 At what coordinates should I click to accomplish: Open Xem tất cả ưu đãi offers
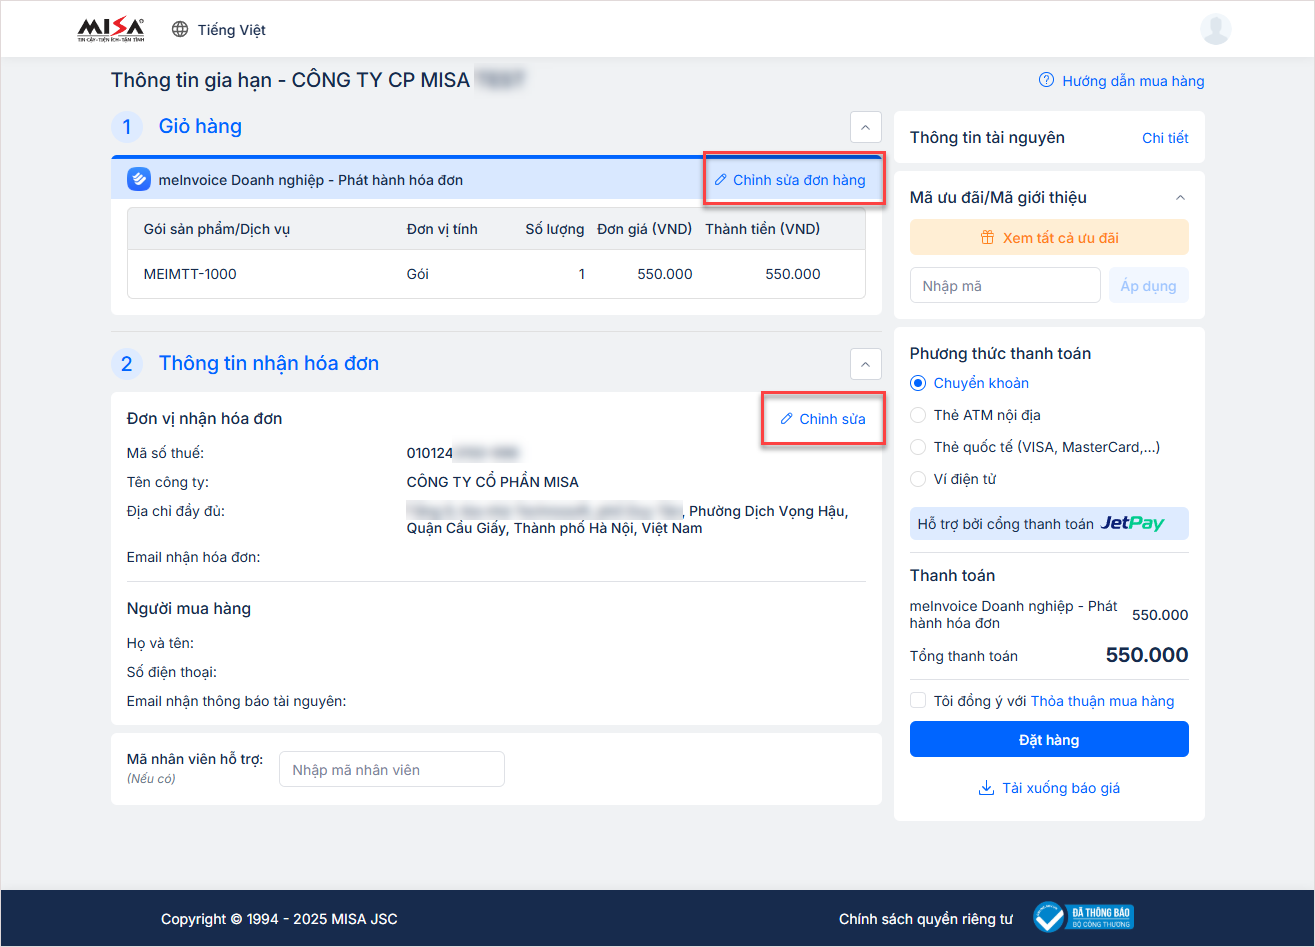click(x=1049, y=238)
